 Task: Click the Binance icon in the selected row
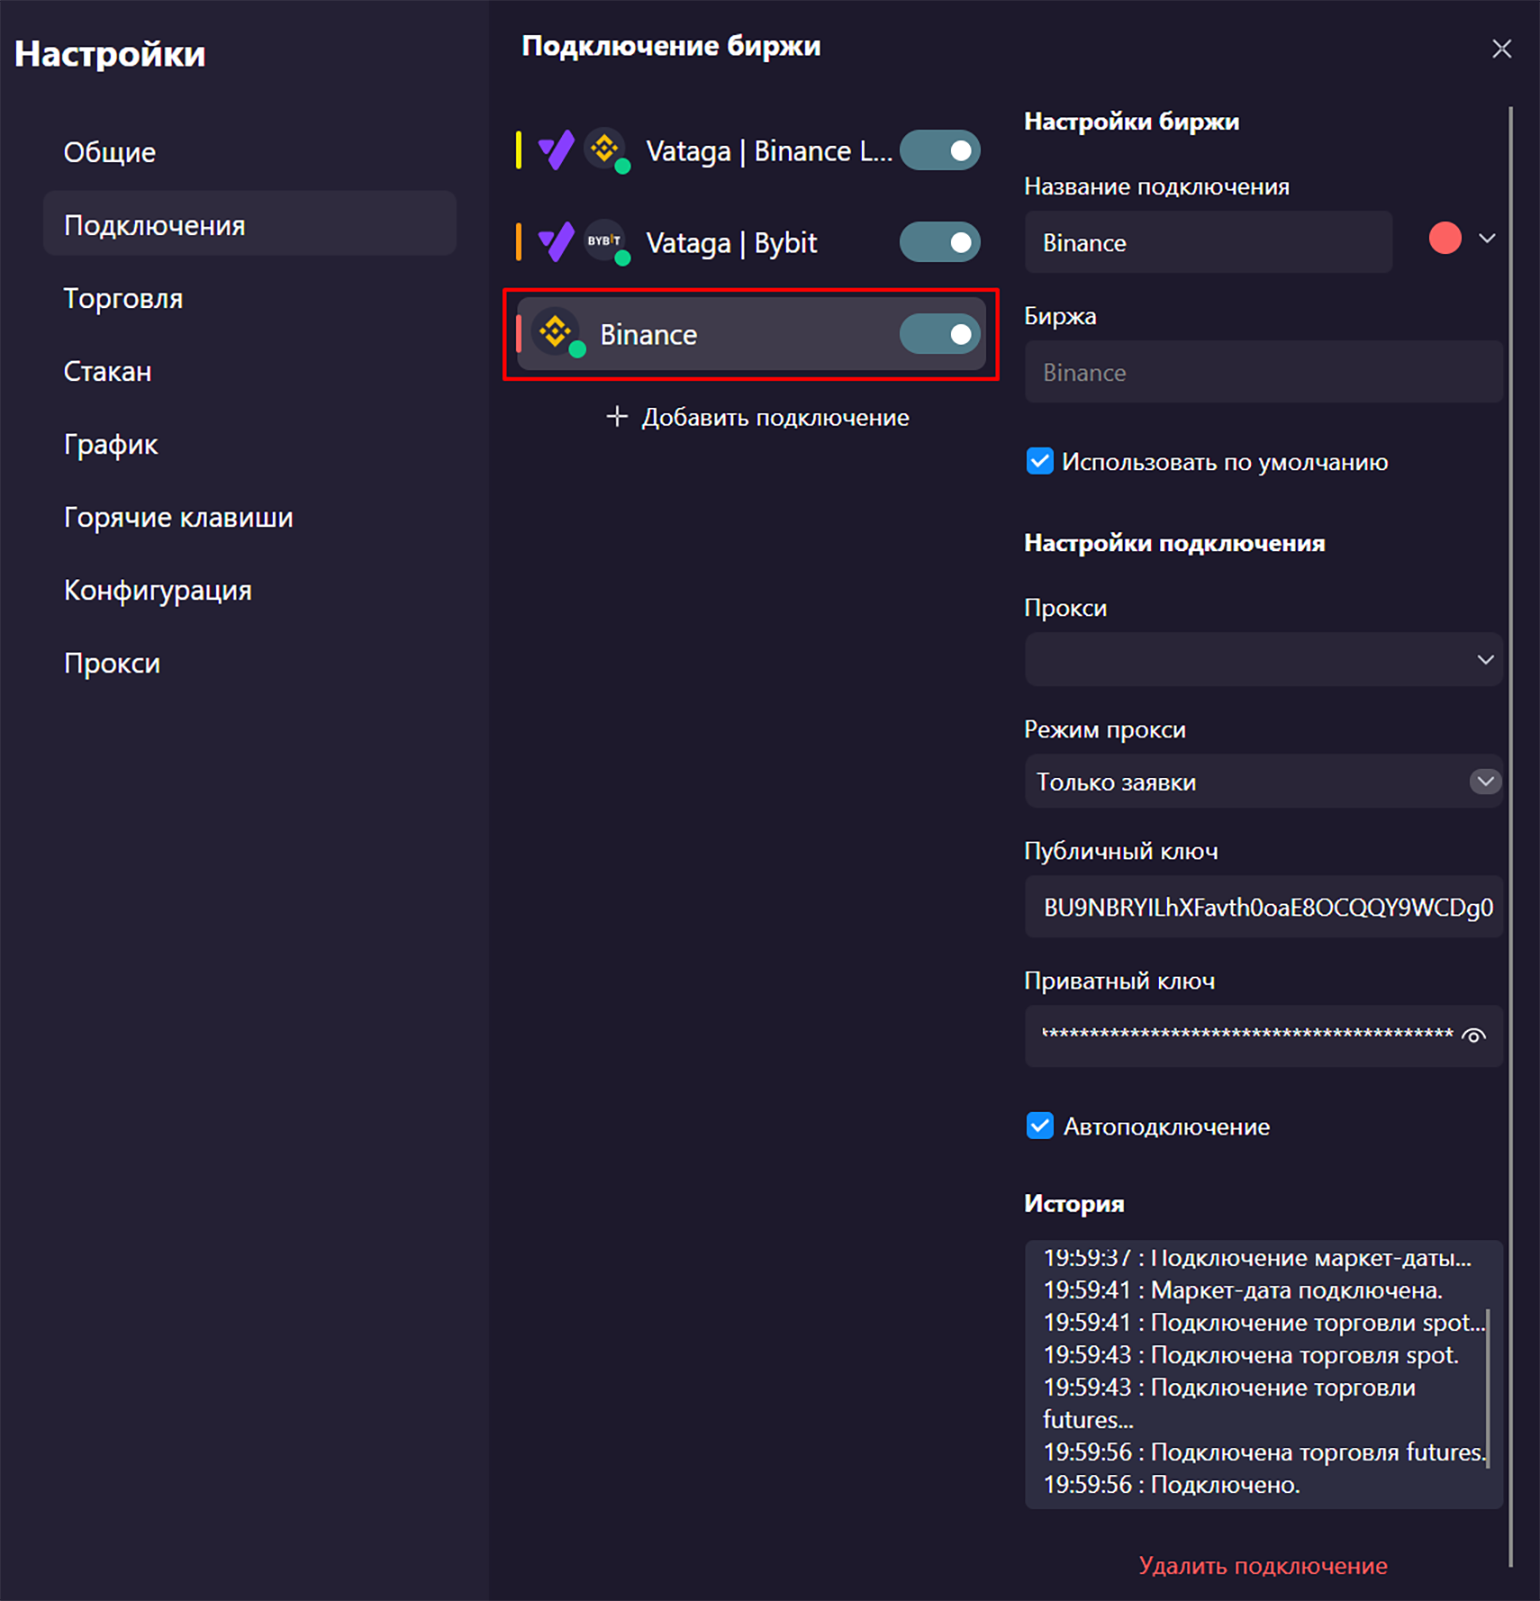click(556, 333)
